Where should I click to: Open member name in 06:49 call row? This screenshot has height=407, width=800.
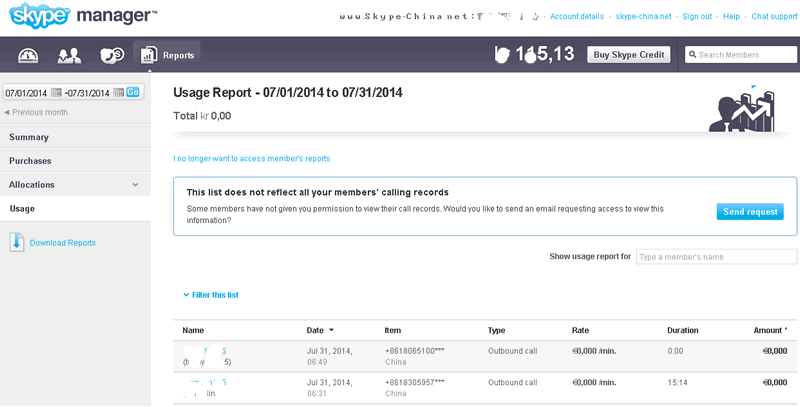click(205, 351)
